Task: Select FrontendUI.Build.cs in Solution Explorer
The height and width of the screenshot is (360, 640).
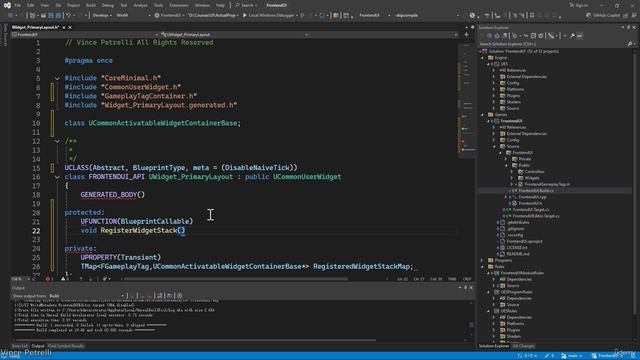Action: (x=536, y=191)
